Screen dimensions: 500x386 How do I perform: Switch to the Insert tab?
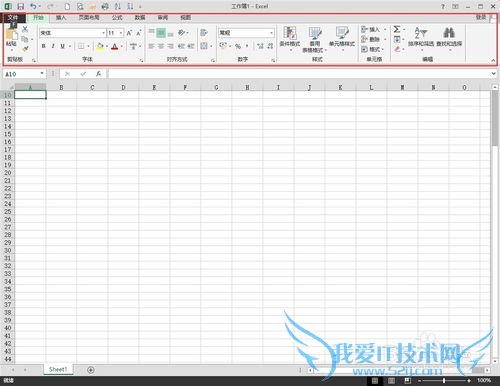61,18
